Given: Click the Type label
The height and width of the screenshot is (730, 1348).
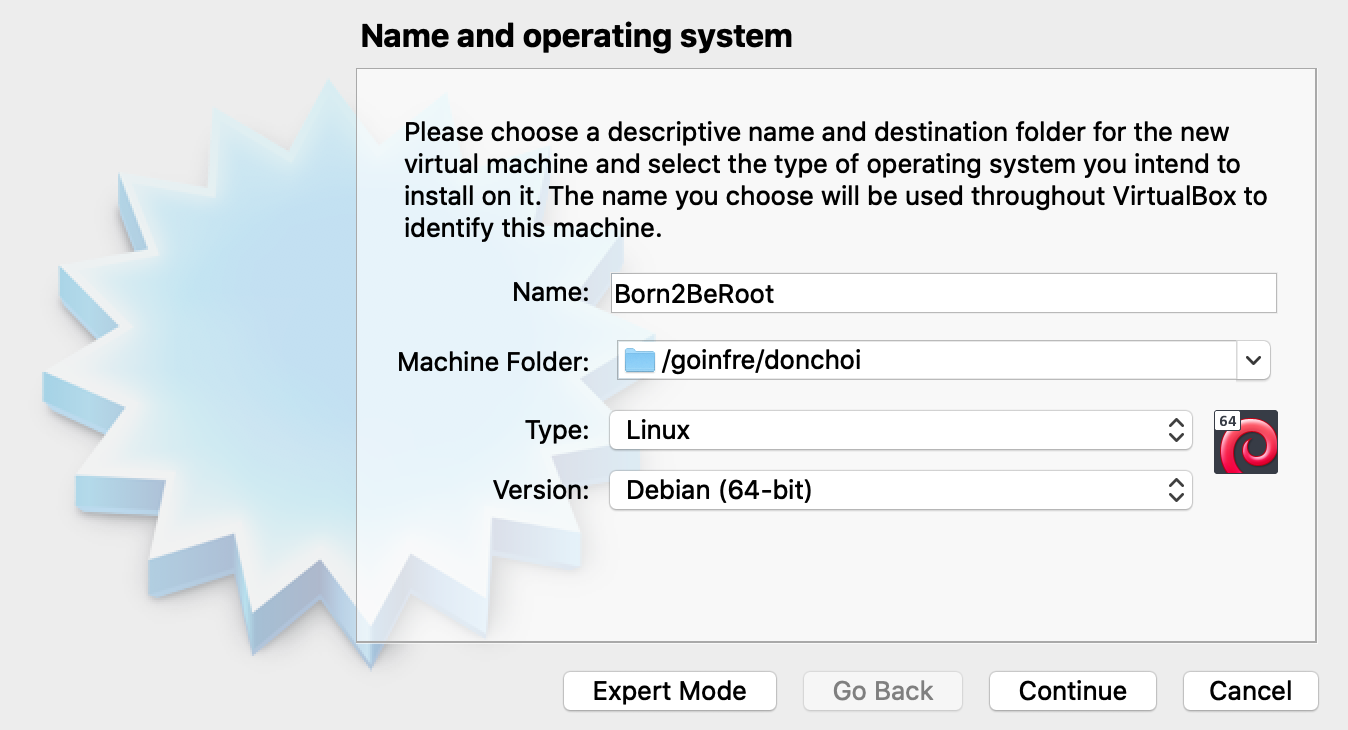Looking at the screenshot, I should click(558, 431).
